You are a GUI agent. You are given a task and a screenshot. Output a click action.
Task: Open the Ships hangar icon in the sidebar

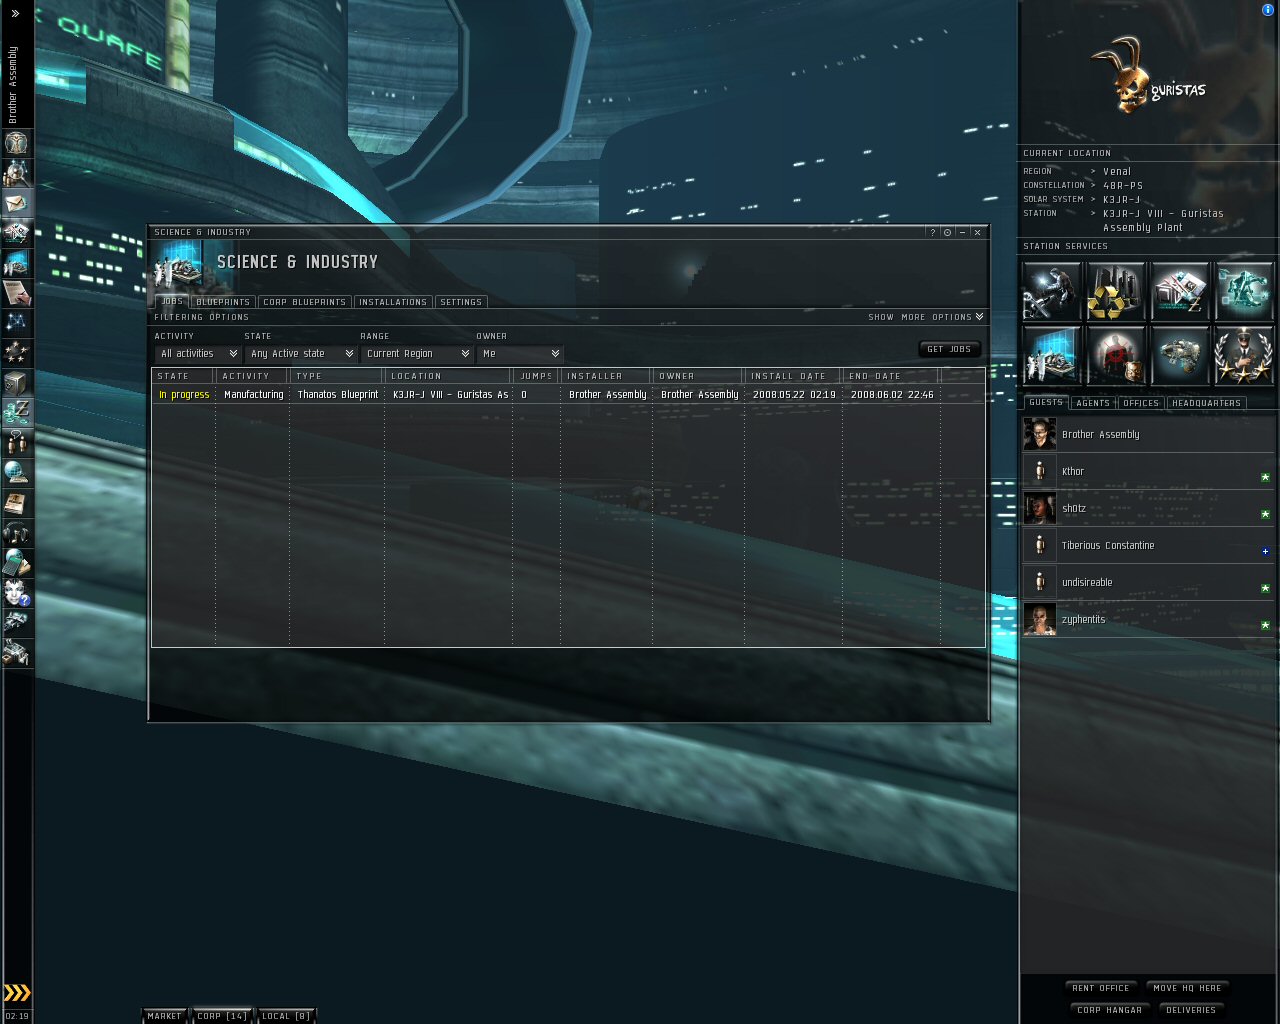click(17, 623)
